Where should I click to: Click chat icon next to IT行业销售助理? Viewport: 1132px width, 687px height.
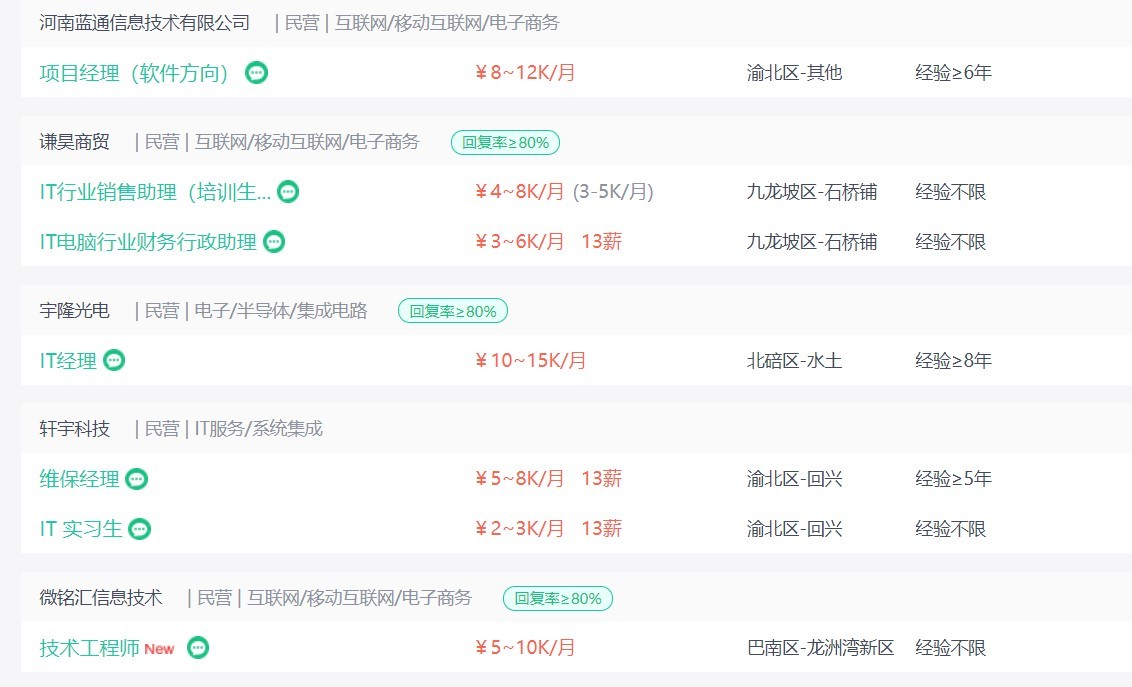tap(288, 192)
